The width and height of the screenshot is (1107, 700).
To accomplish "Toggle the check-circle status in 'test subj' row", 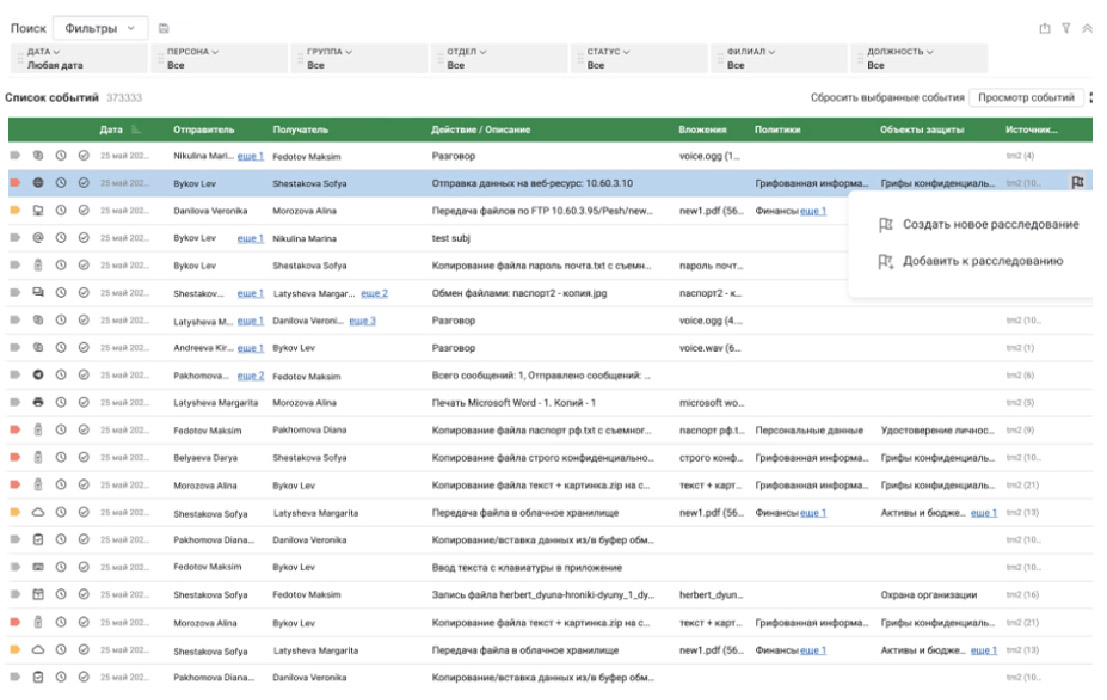I will pyautogui.click(x=84, y=238).
